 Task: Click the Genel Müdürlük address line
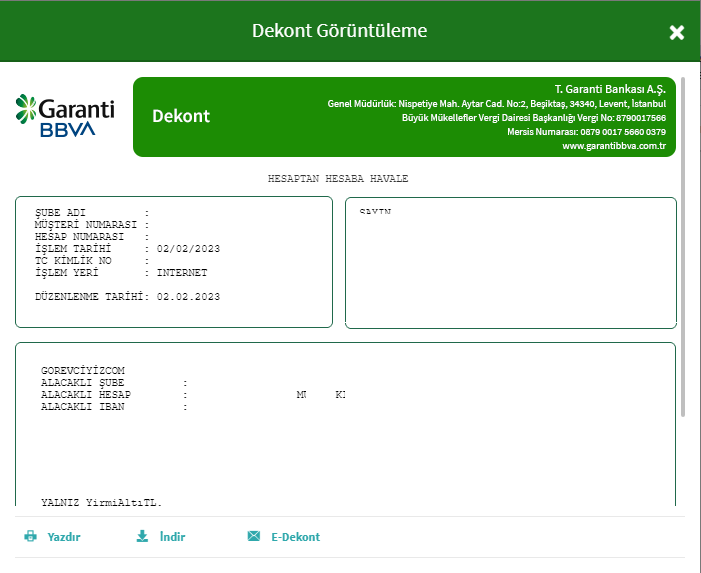tap(496, 104)
